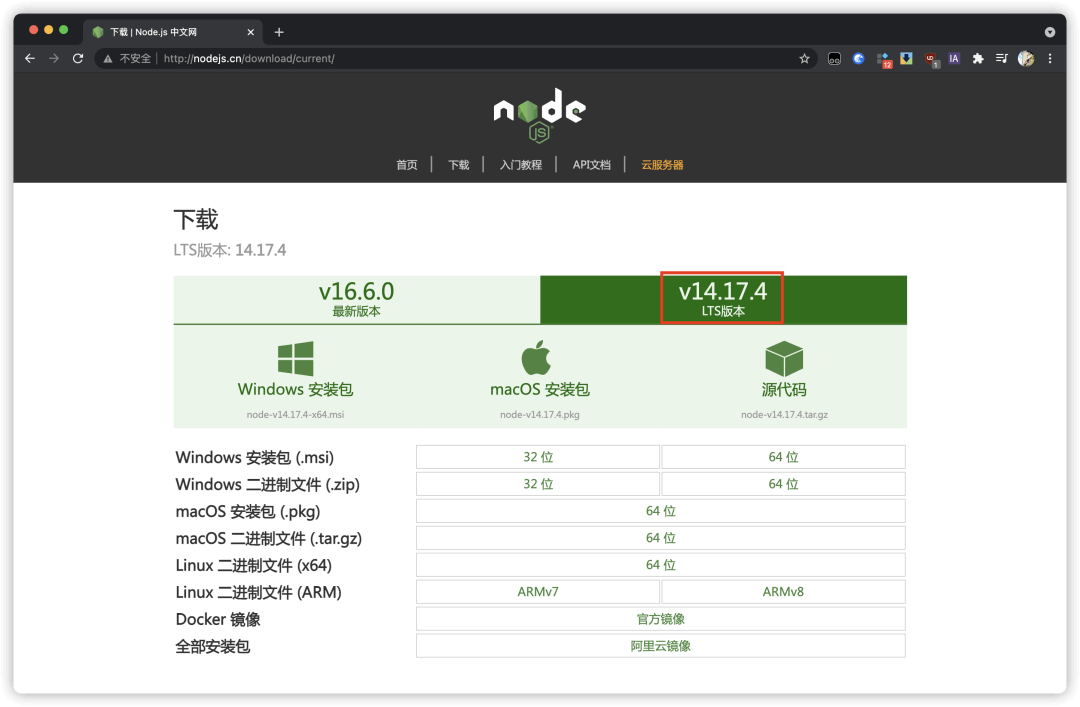Click the 下载 page heading
This screenshot has width=1080, height=707.
click(196, 220)
